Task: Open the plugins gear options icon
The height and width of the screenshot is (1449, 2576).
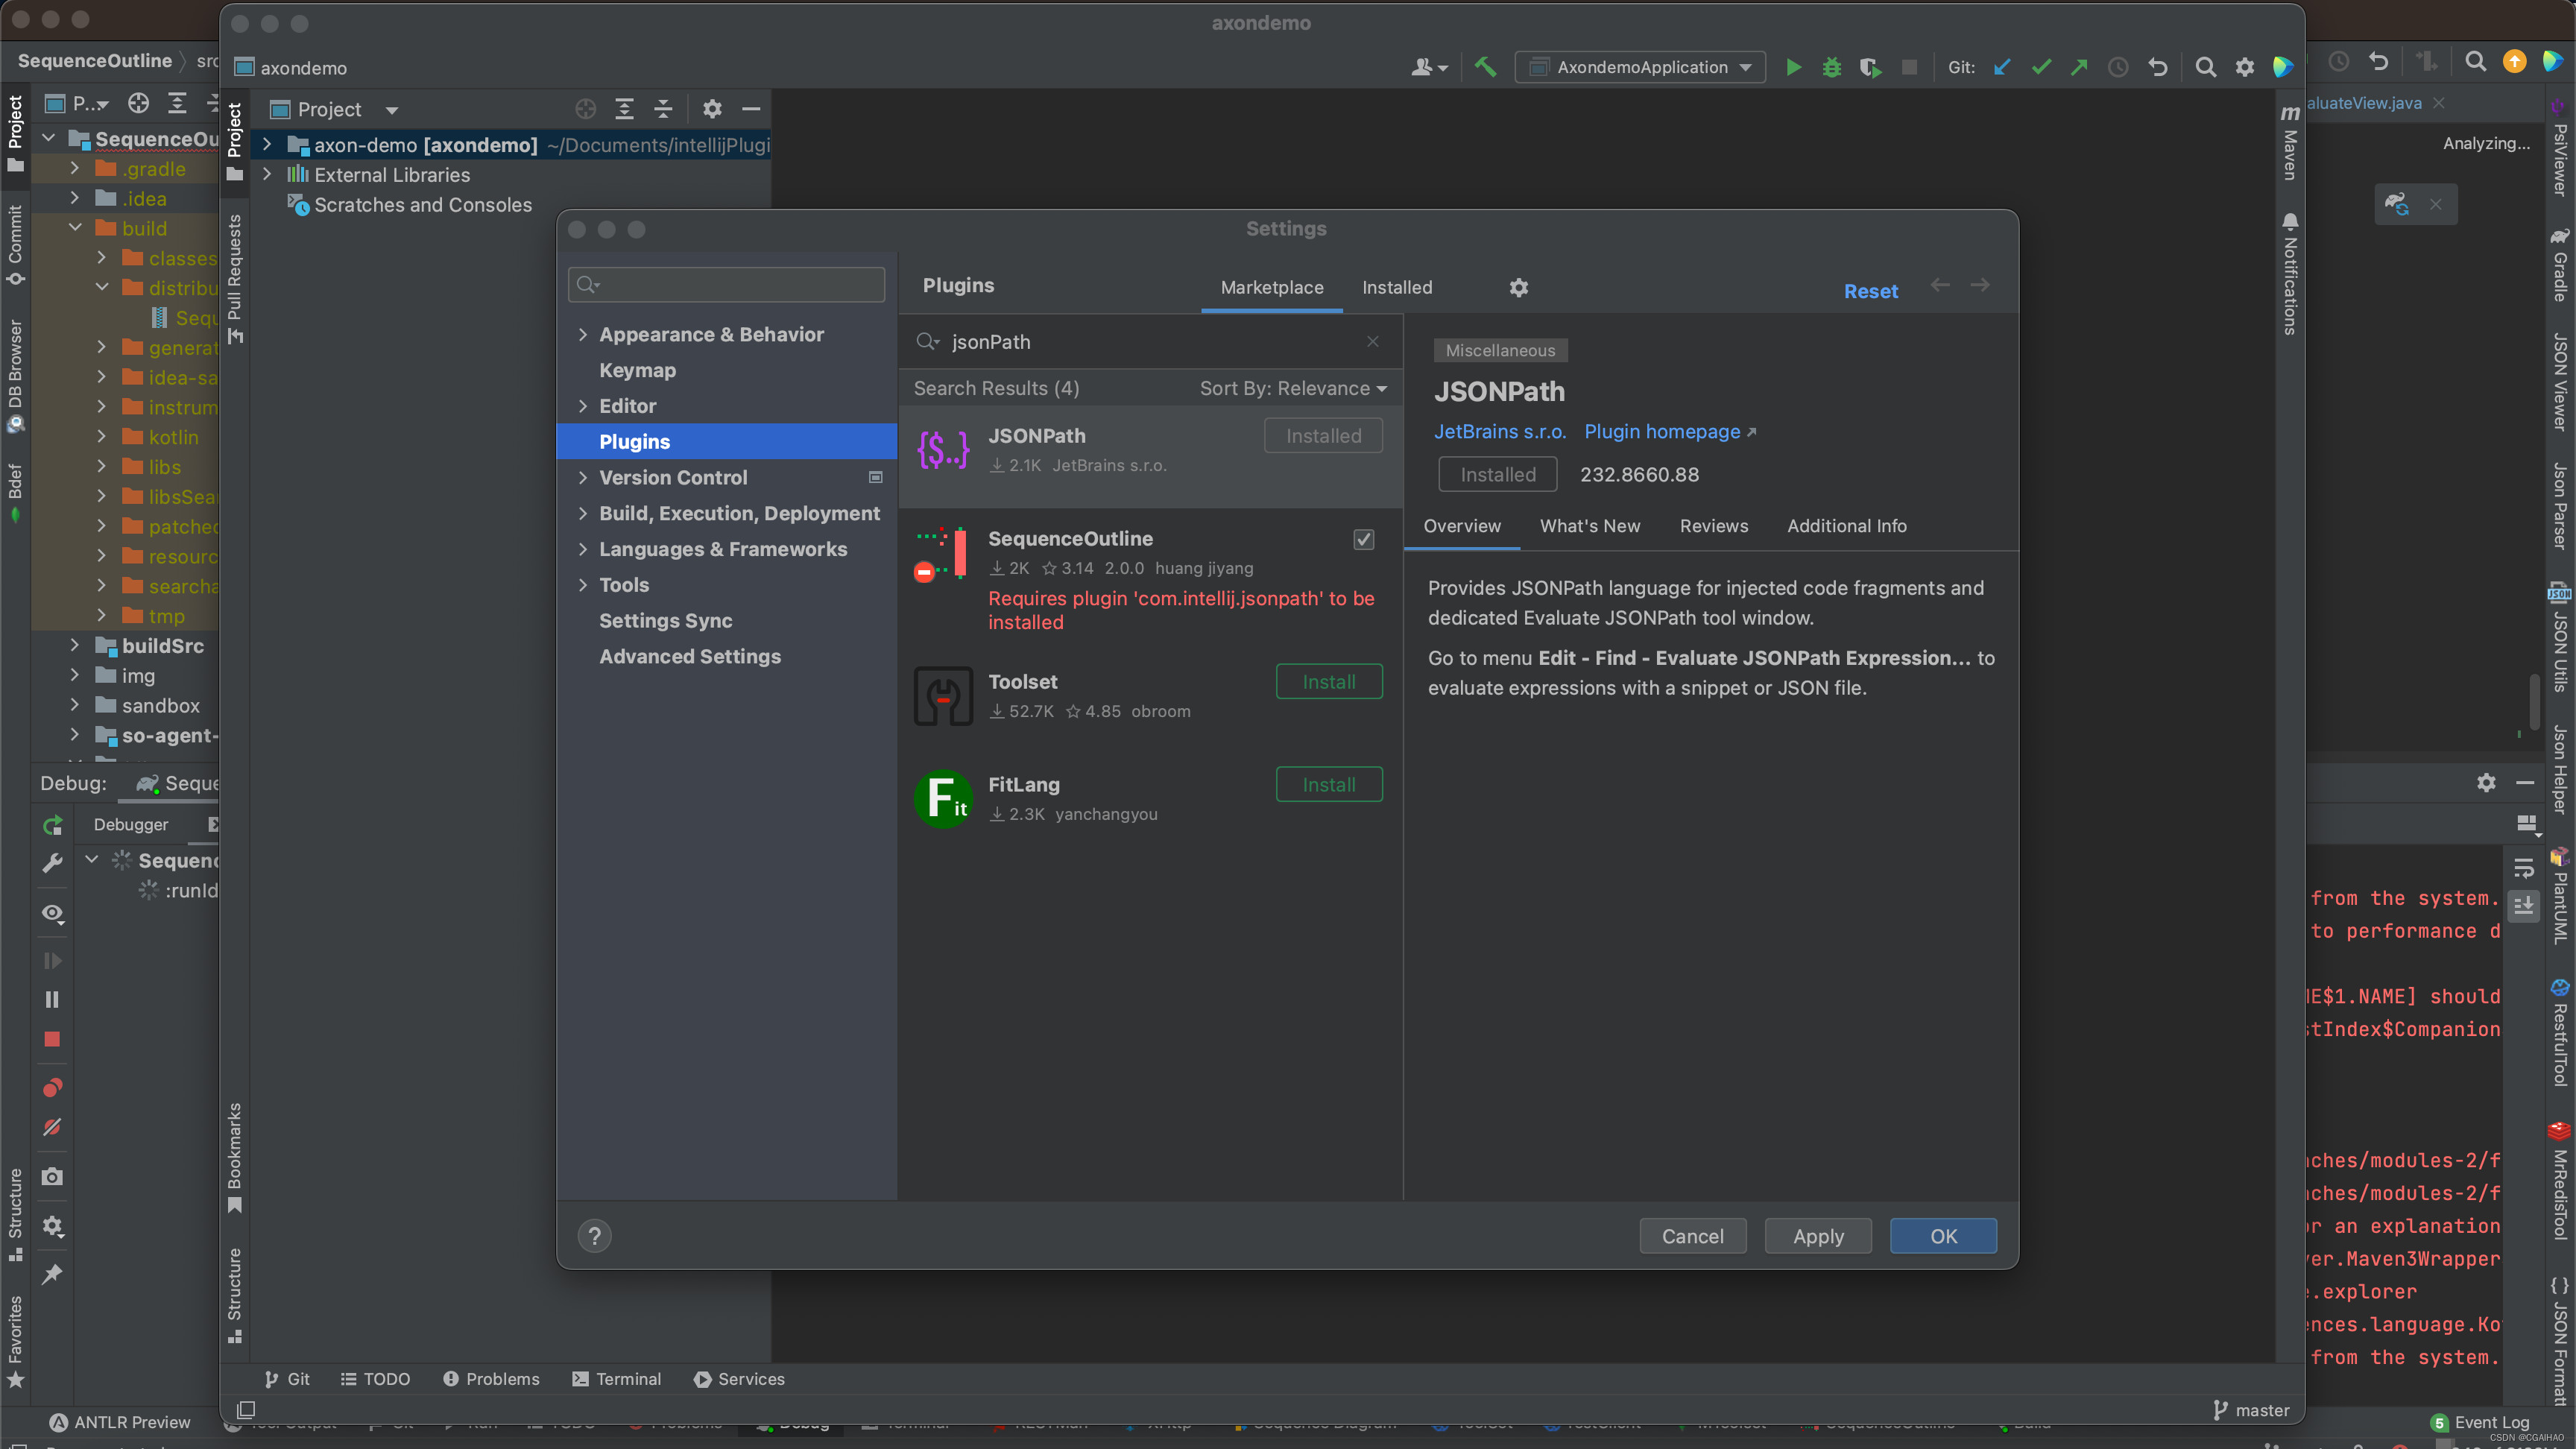Action: coord(1518,288)
